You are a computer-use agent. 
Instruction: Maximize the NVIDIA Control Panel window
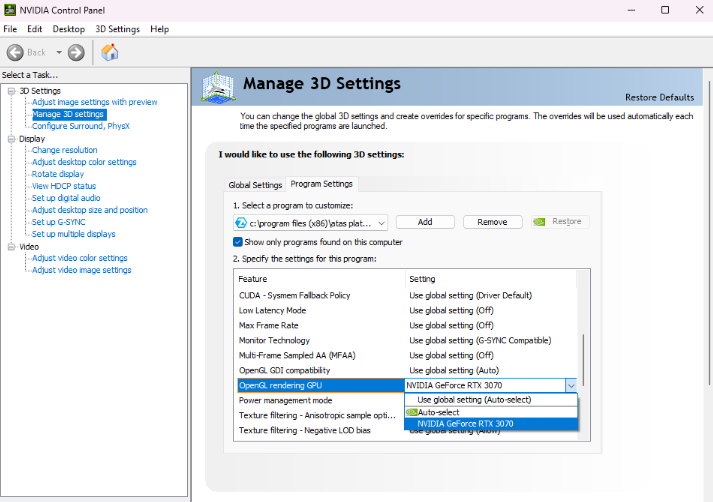click(665, 10)
